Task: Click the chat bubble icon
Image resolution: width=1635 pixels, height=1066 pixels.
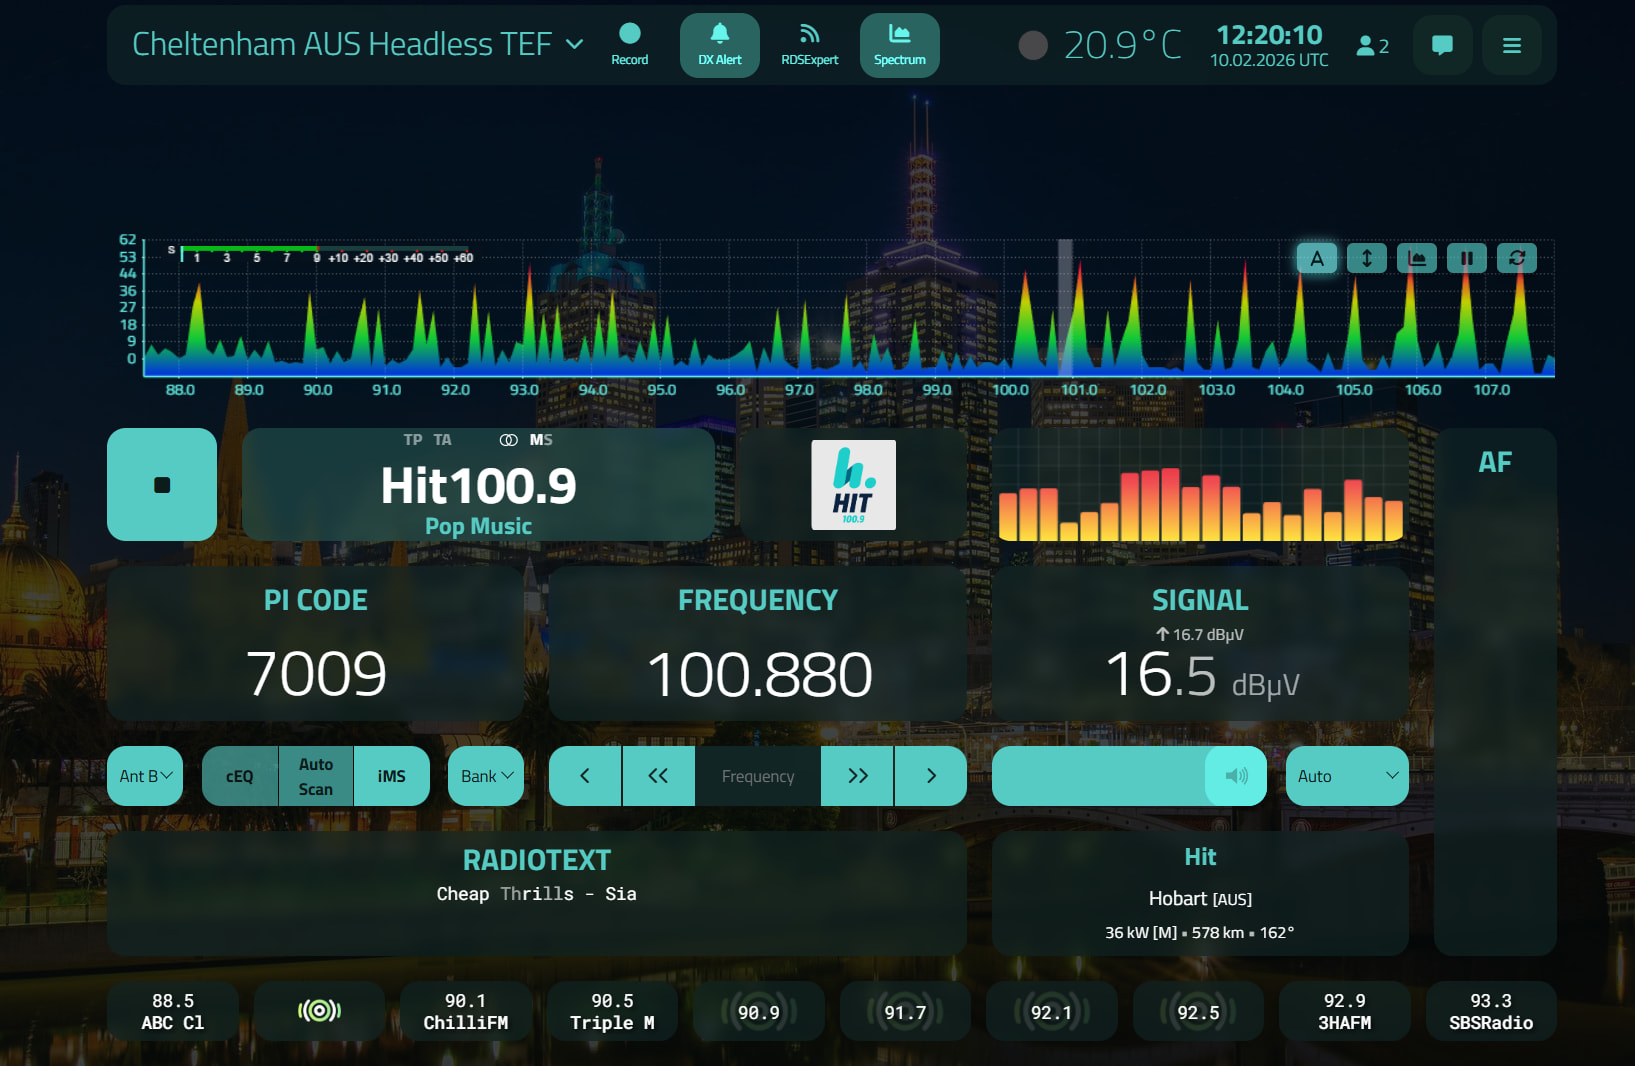Action: coord(1442,45)
